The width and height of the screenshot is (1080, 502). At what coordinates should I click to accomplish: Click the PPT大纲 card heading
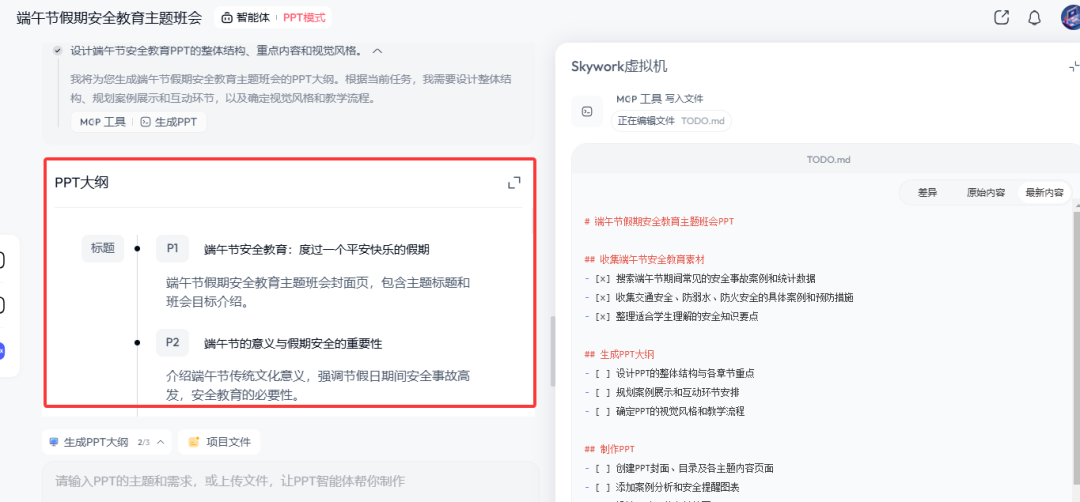pyautogui.click(x=81, y=182)
